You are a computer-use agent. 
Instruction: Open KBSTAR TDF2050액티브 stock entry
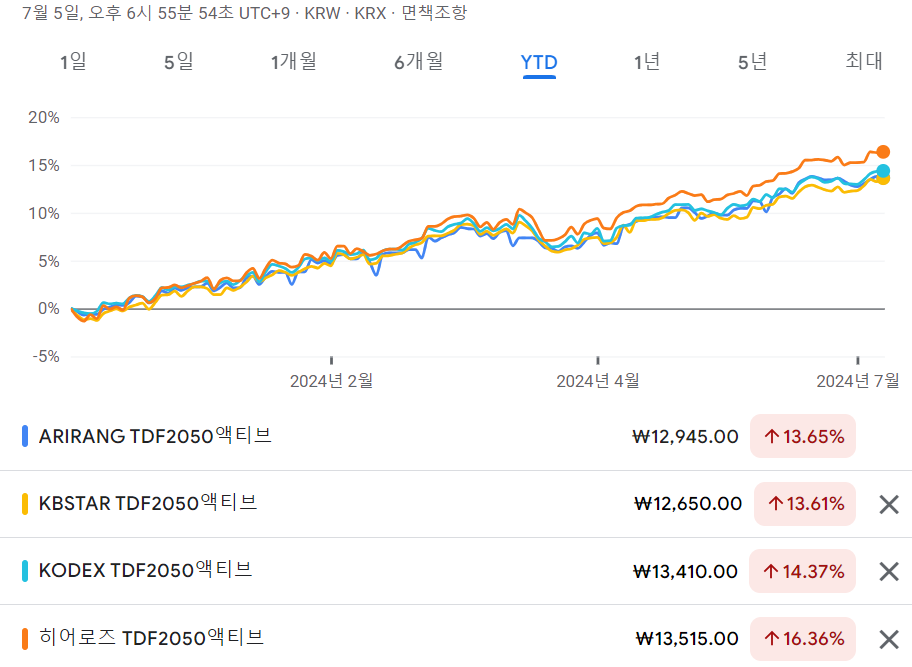pos(148,503)
